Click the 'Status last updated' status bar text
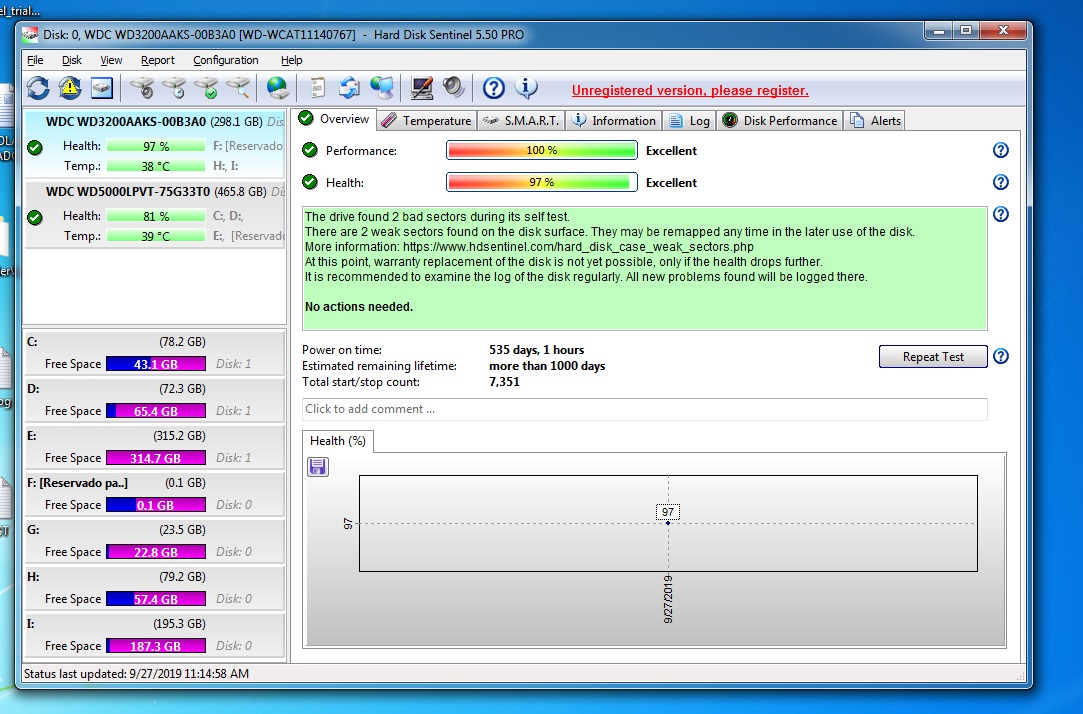This screenshot has height=714, width=1083. pyautogui.click(x=136, y=673)
